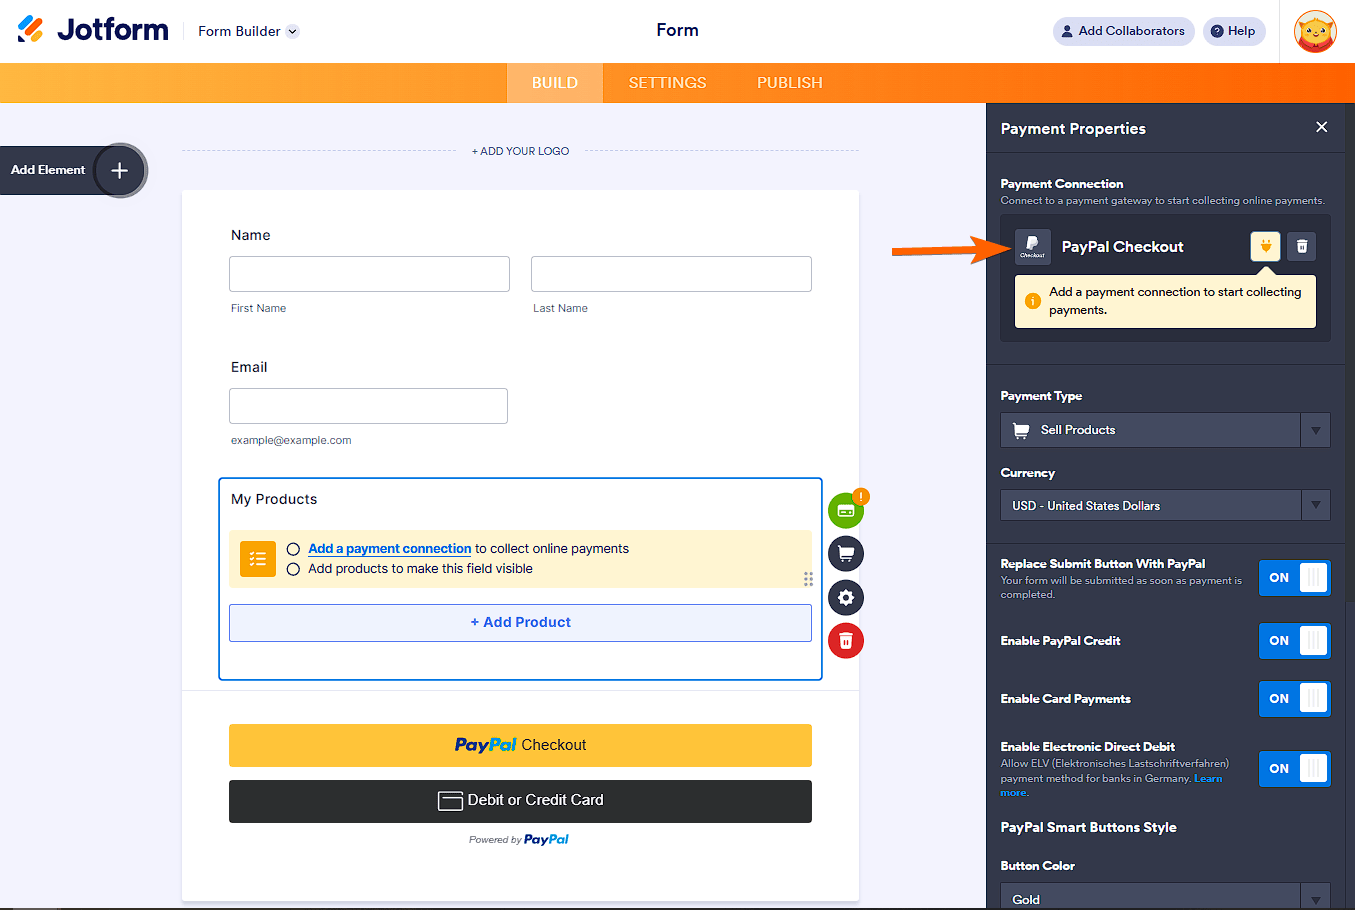Click the Name field label
Screen dimensions: 1355x910
point(250,235)
